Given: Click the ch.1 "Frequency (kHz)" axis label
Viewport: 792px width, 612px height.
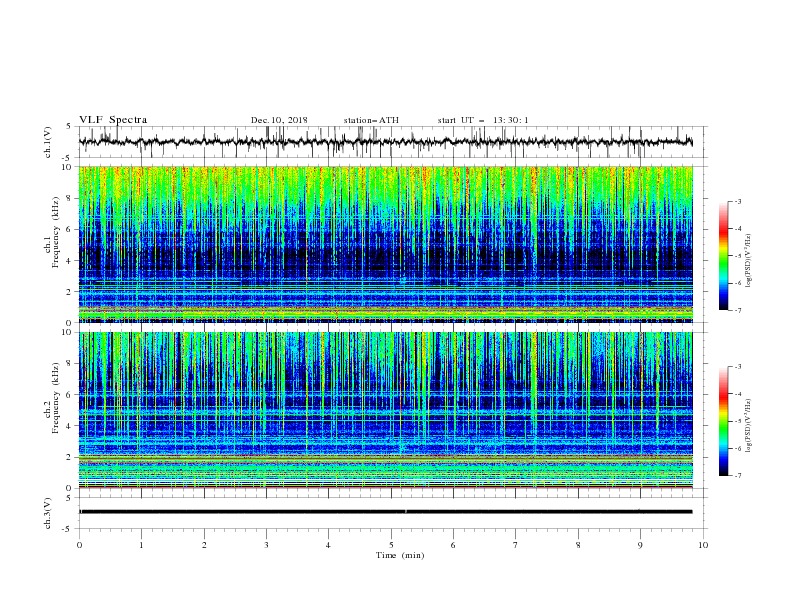Looking at the screenshot, I should click(x=55, y=232).
